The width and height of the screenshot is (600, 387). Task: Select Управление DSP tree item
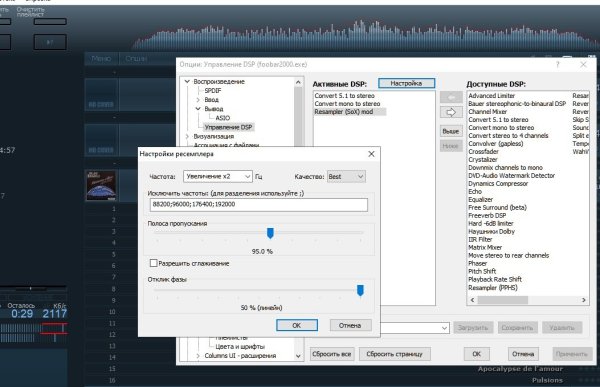coord(228,127)
